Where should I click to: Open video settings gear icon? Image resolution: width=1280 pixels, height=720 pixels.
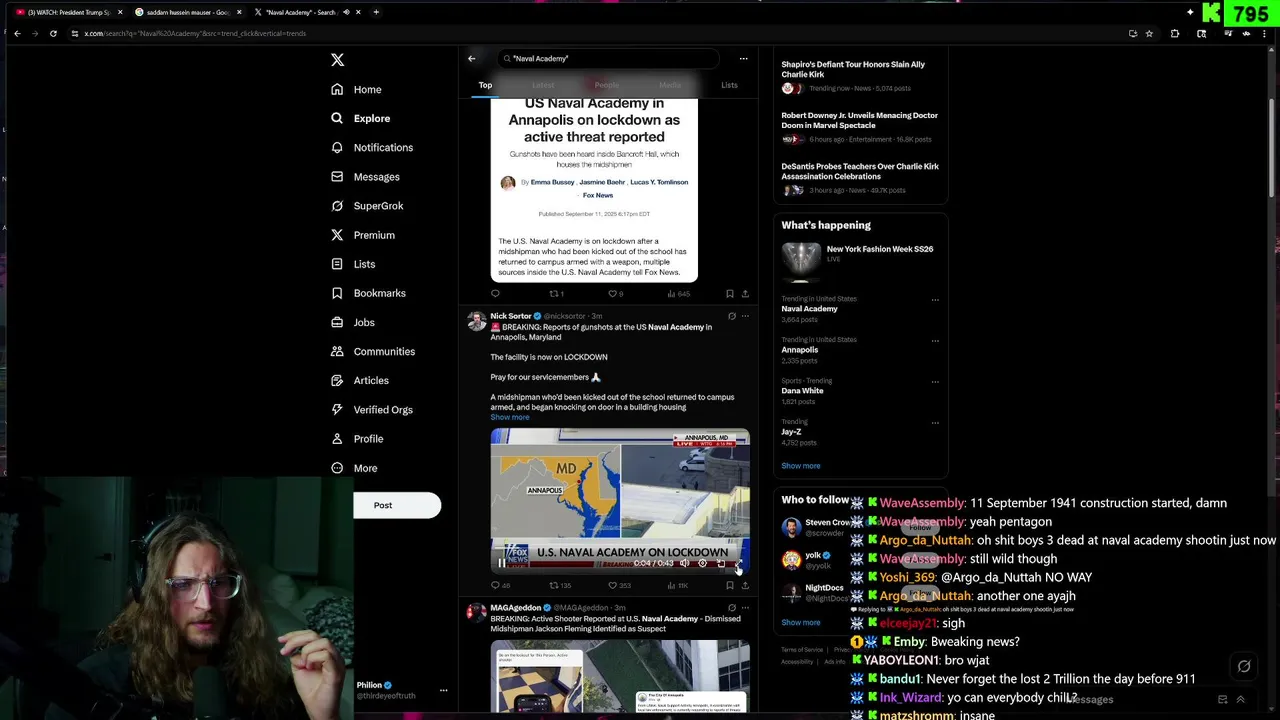point(702,563)
